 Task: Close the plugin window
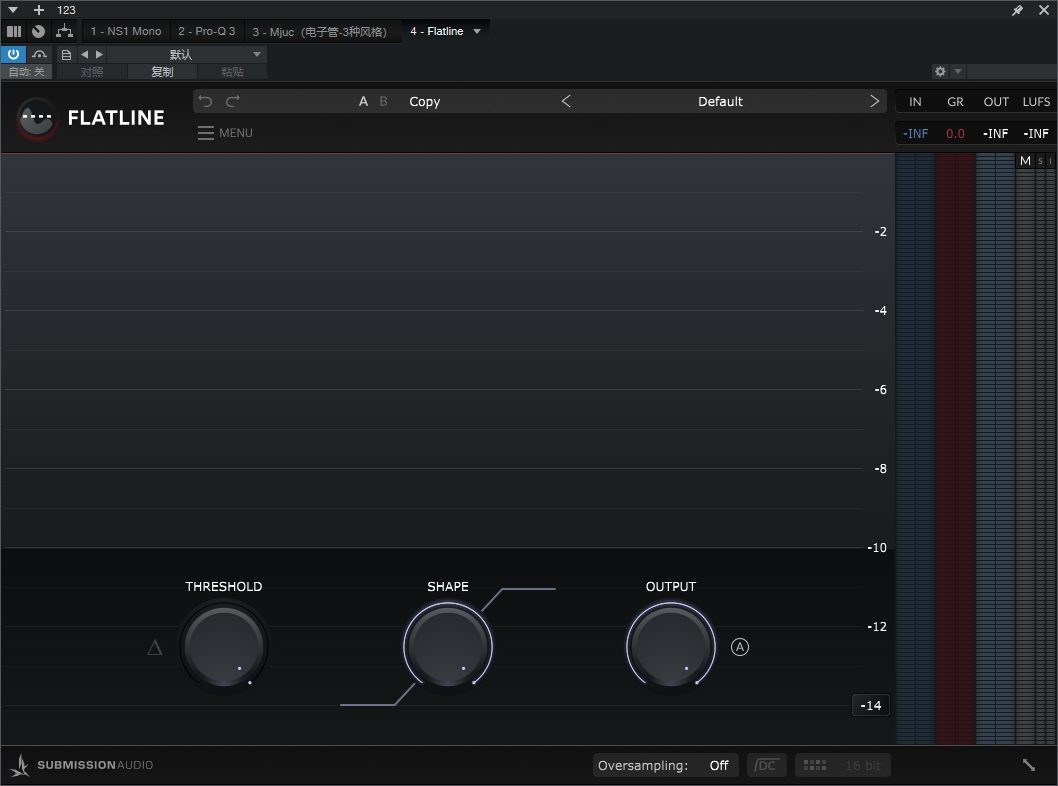coord(1043,9)
